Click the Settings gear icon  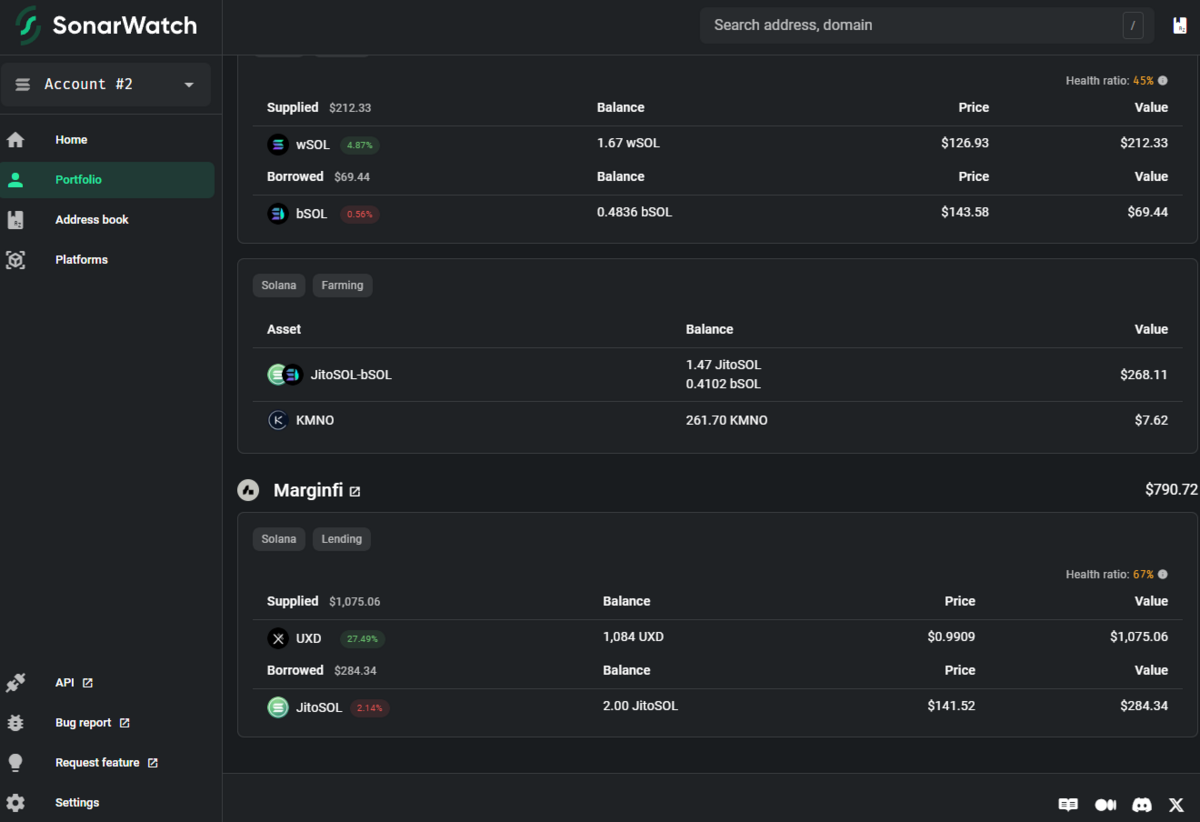[15, 803]
